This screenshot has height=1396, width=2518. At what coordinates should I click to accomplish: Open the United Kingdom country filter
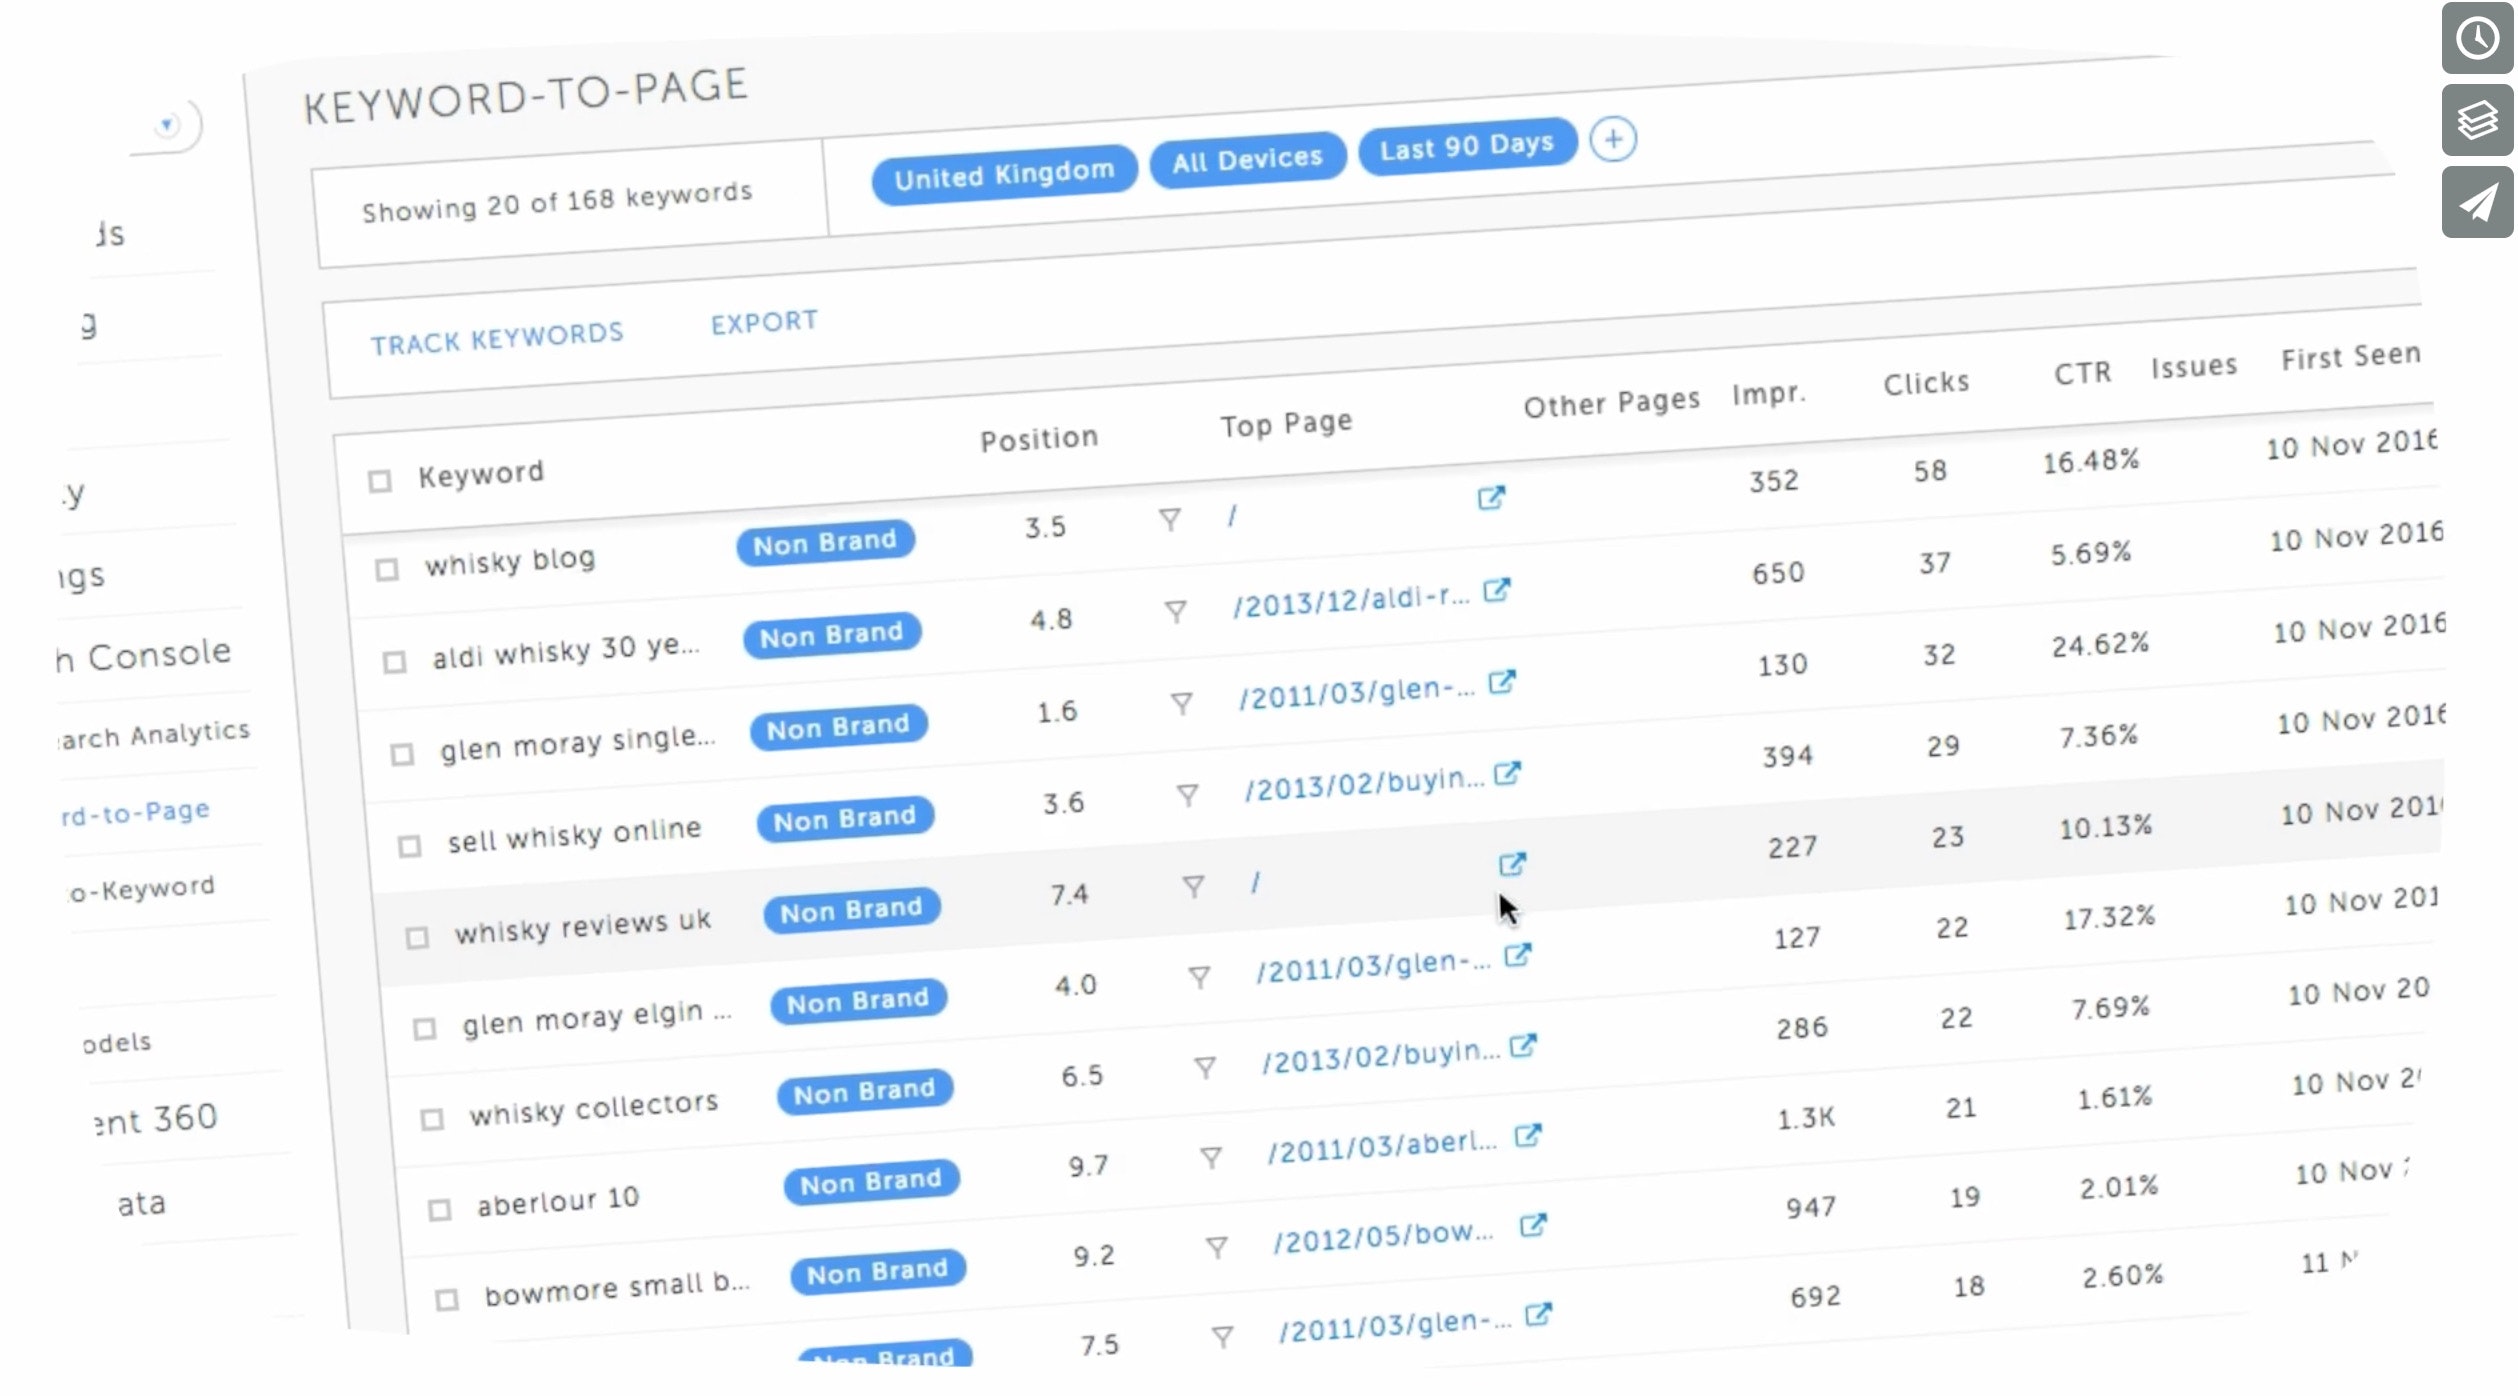click(x=1003, y=174)
